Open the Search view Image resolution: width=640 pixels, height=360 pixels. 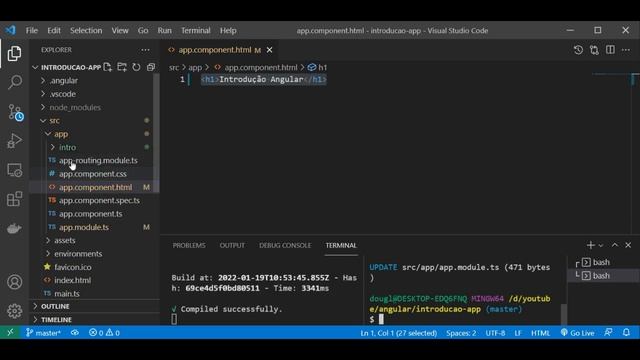[14, 82]
